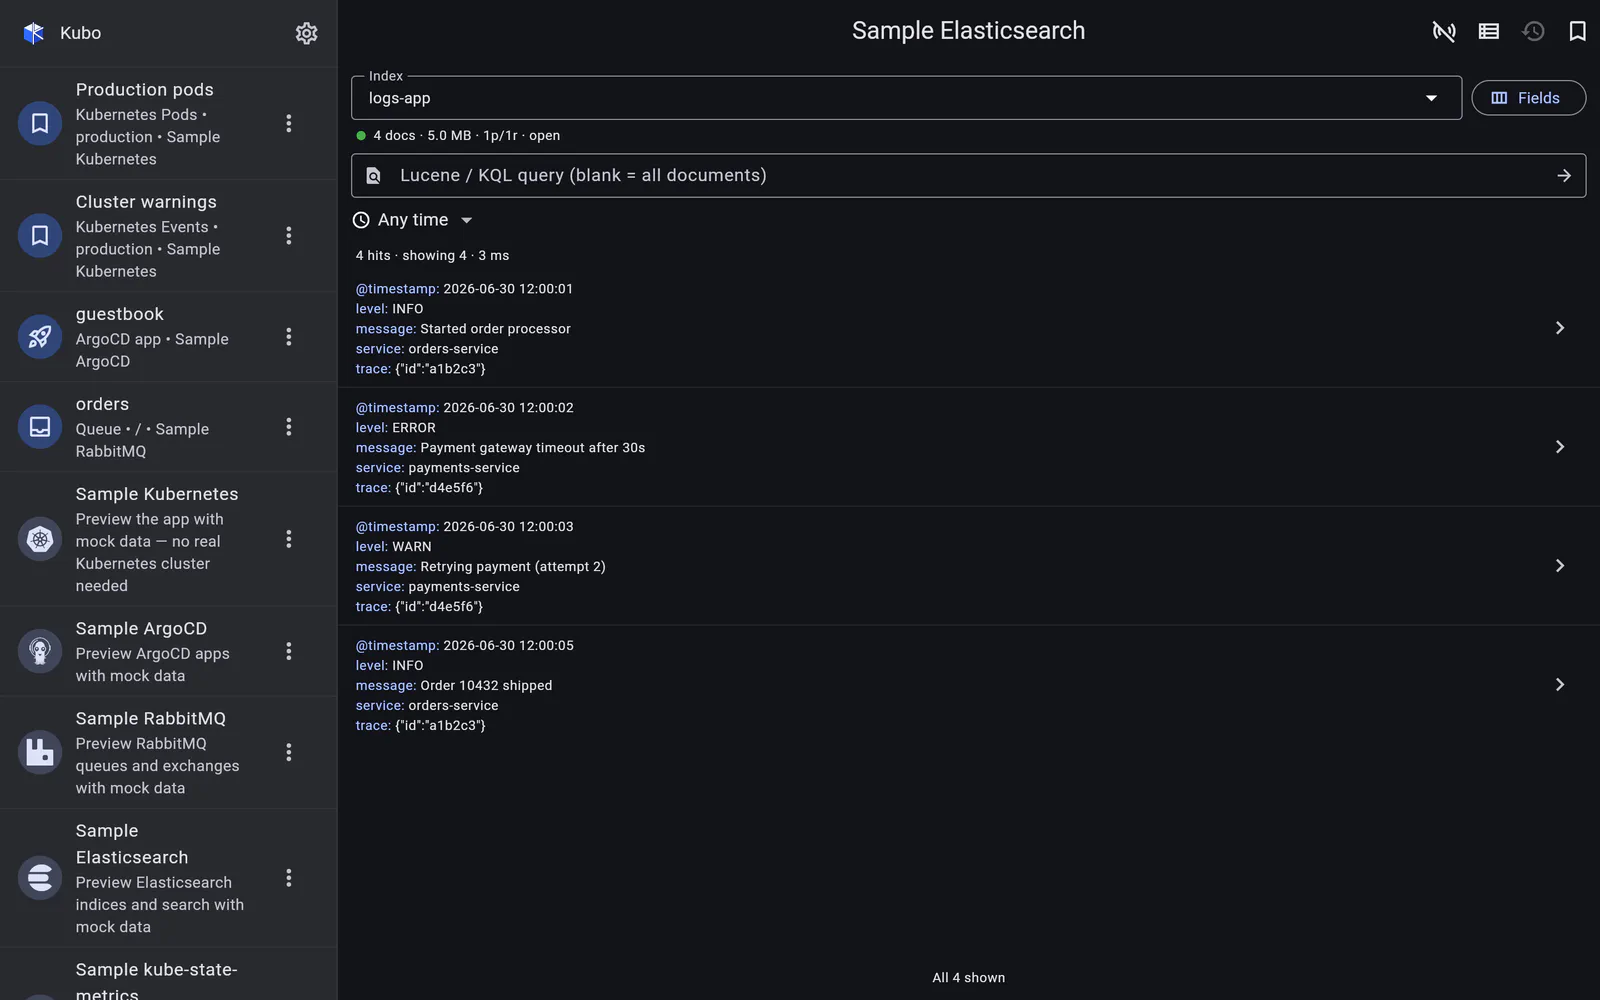Open more options for Sample ArgoCD
The width and height of the screenshot is (1600, 1000).
[x=289, y=651]
